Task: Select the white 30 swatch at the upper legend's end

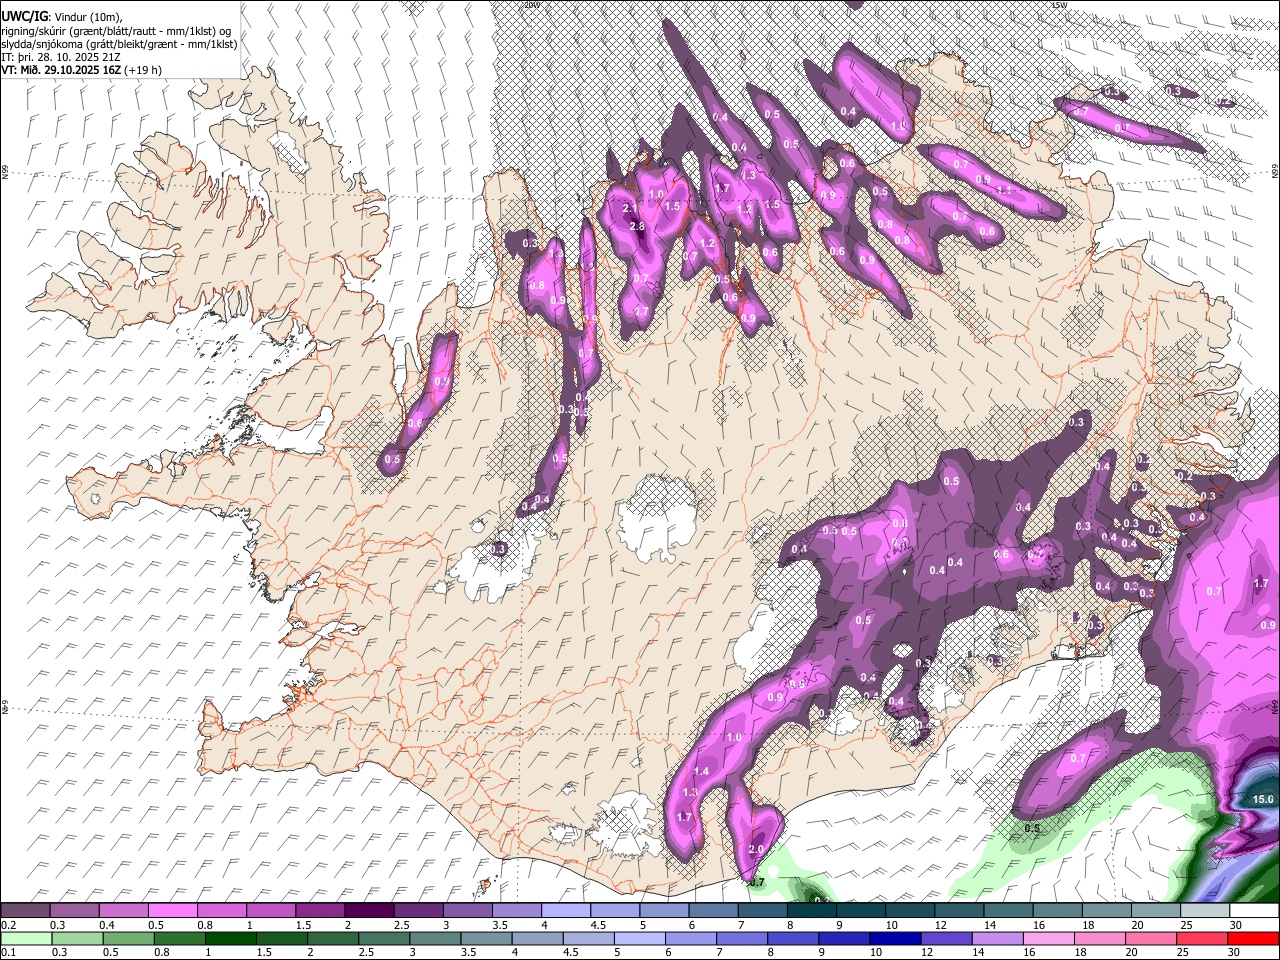Action: [x=1252, y=911]
